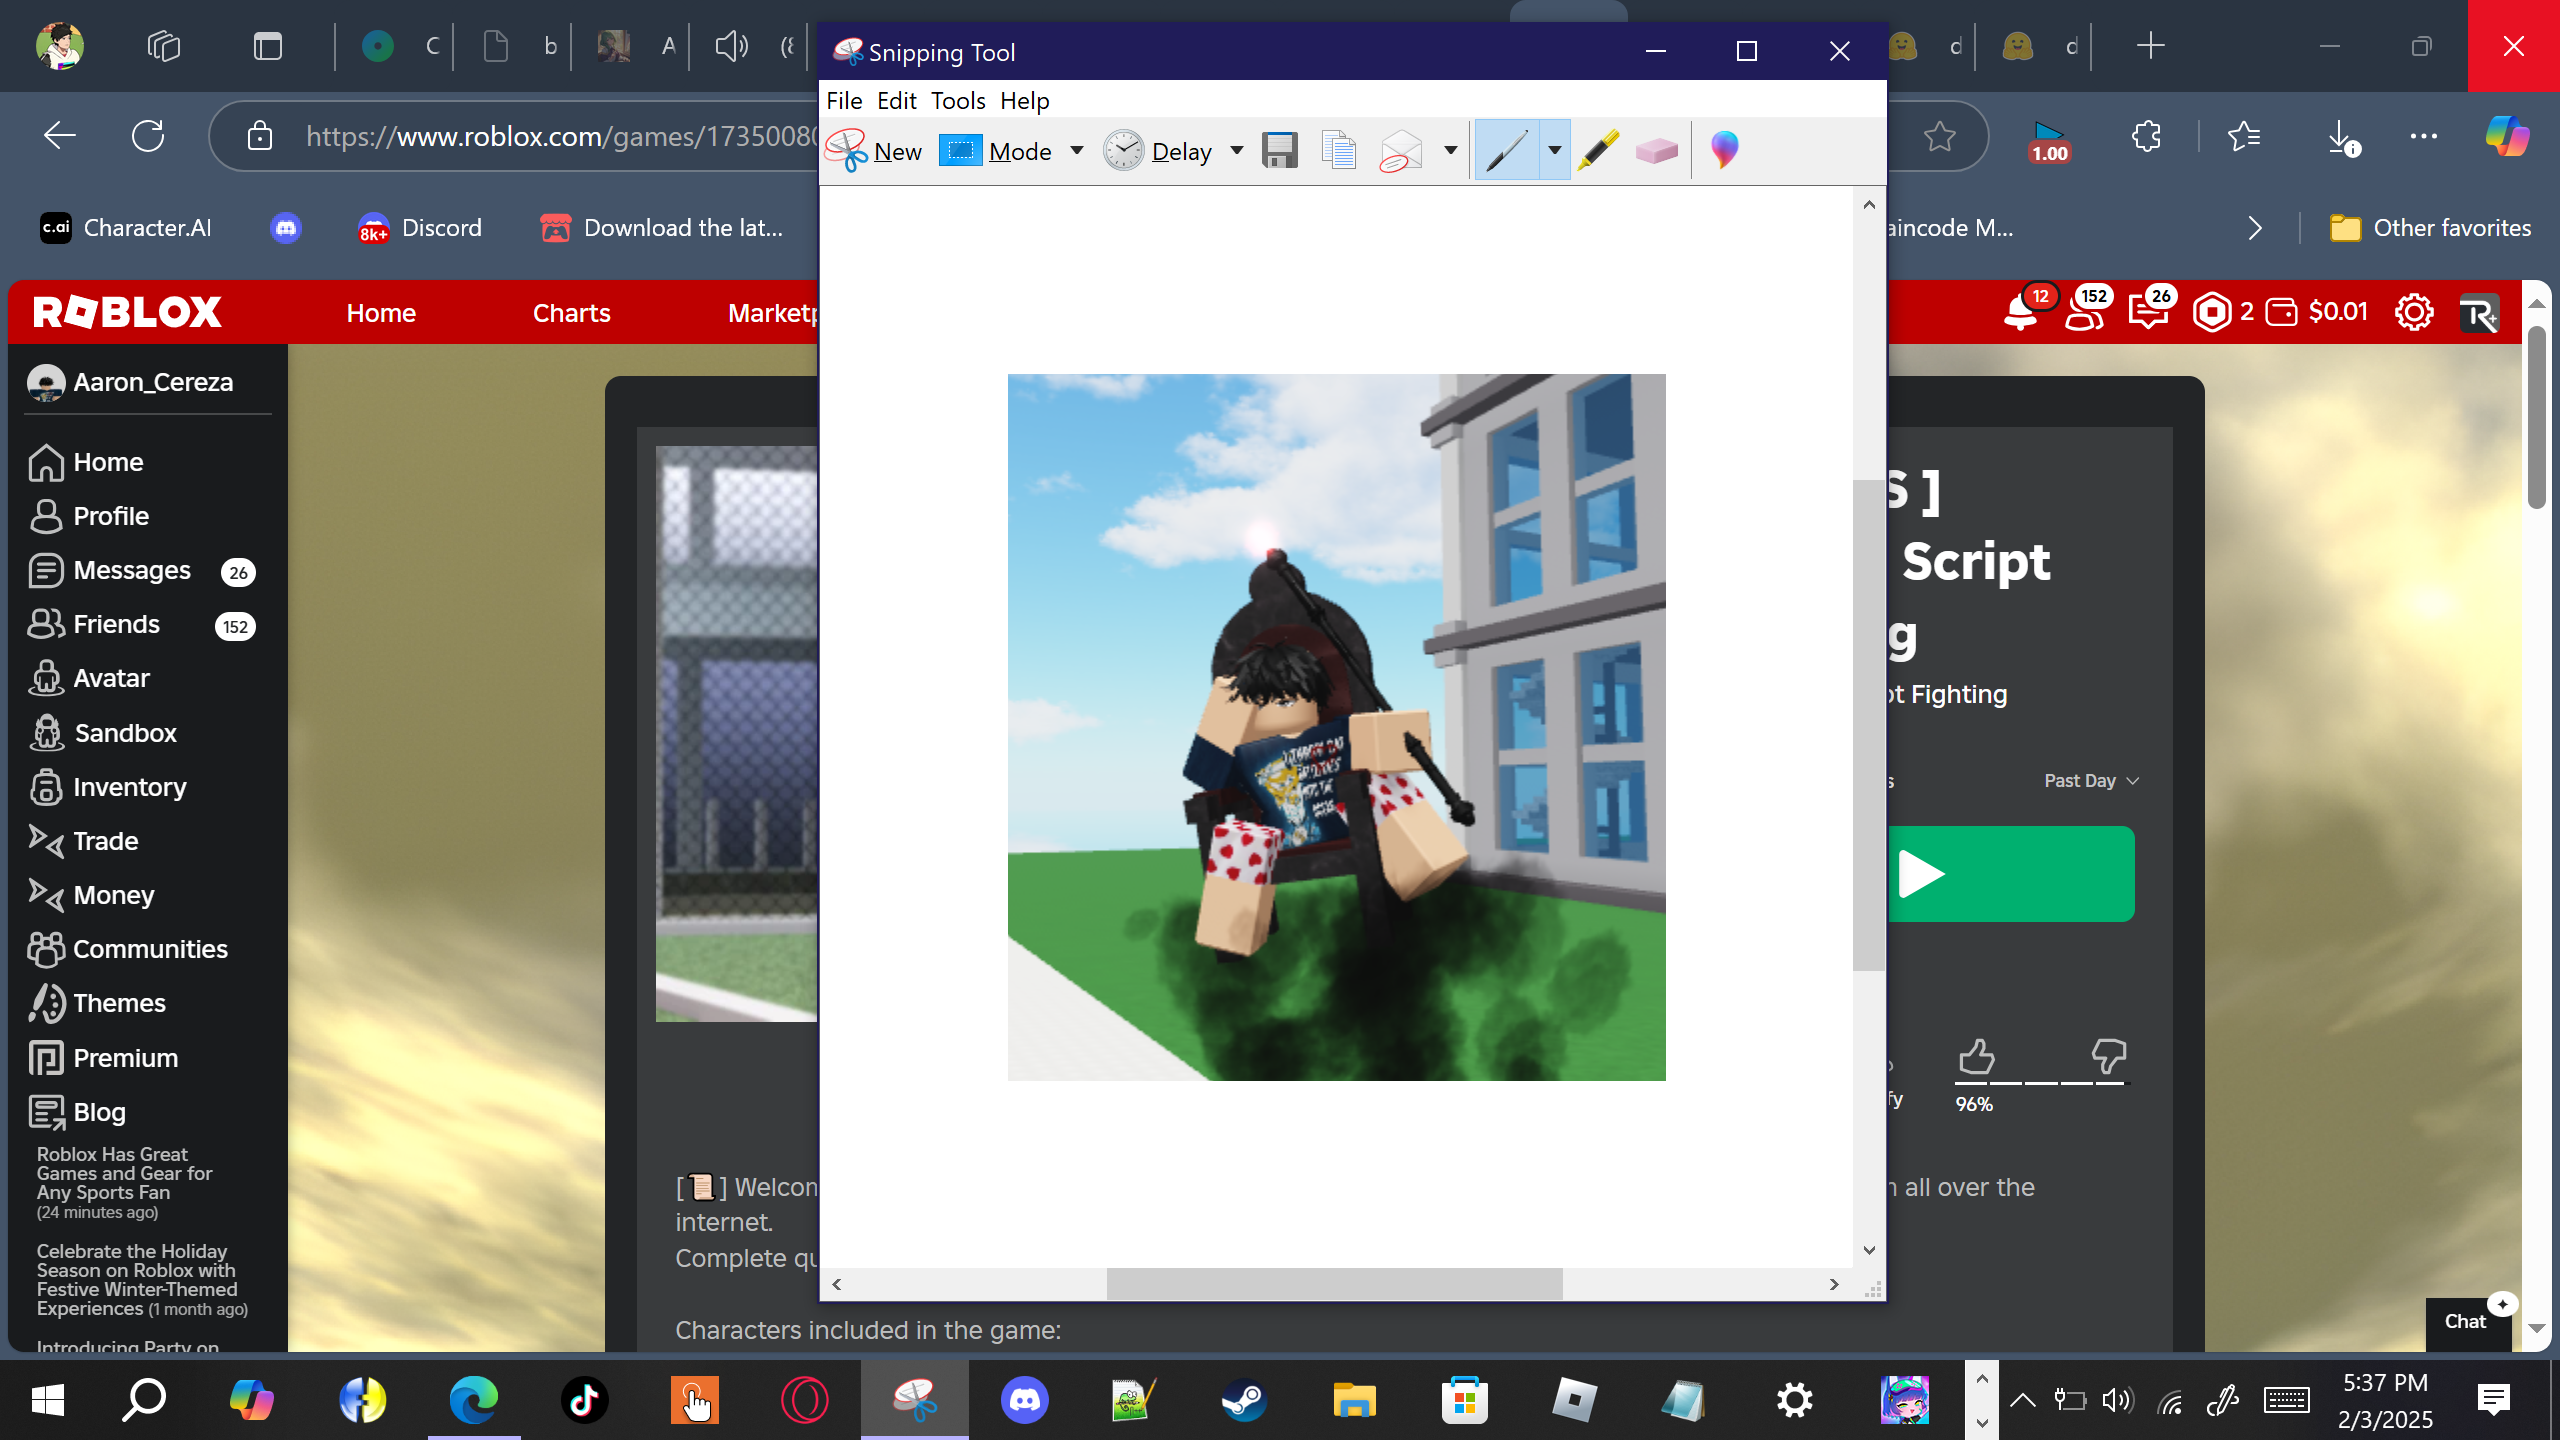The width and height of the screenshot is (2560, 1440).
Task: Click the Copy icon in Snipping Tool
Action: (x=1339, y=151)
